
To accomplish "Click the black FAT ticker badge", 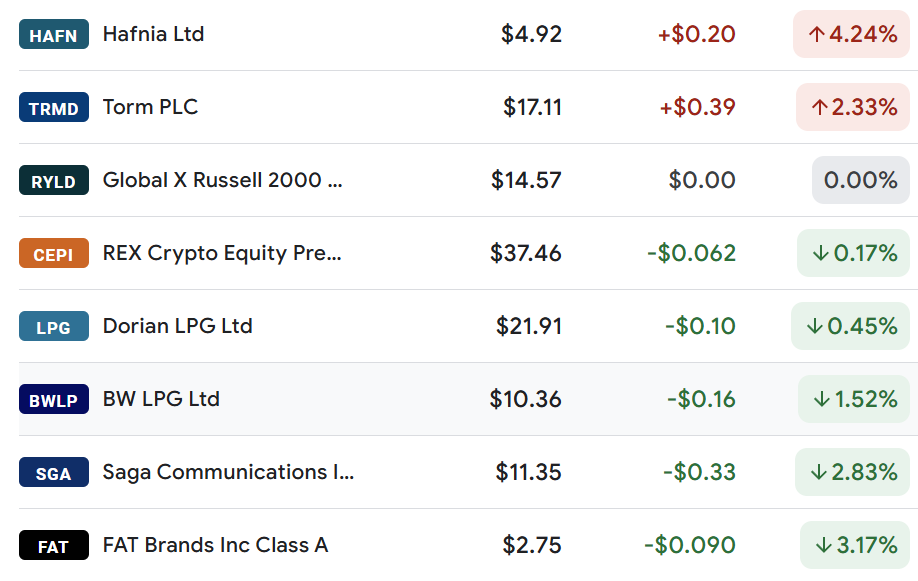I will tap(54, 545).
